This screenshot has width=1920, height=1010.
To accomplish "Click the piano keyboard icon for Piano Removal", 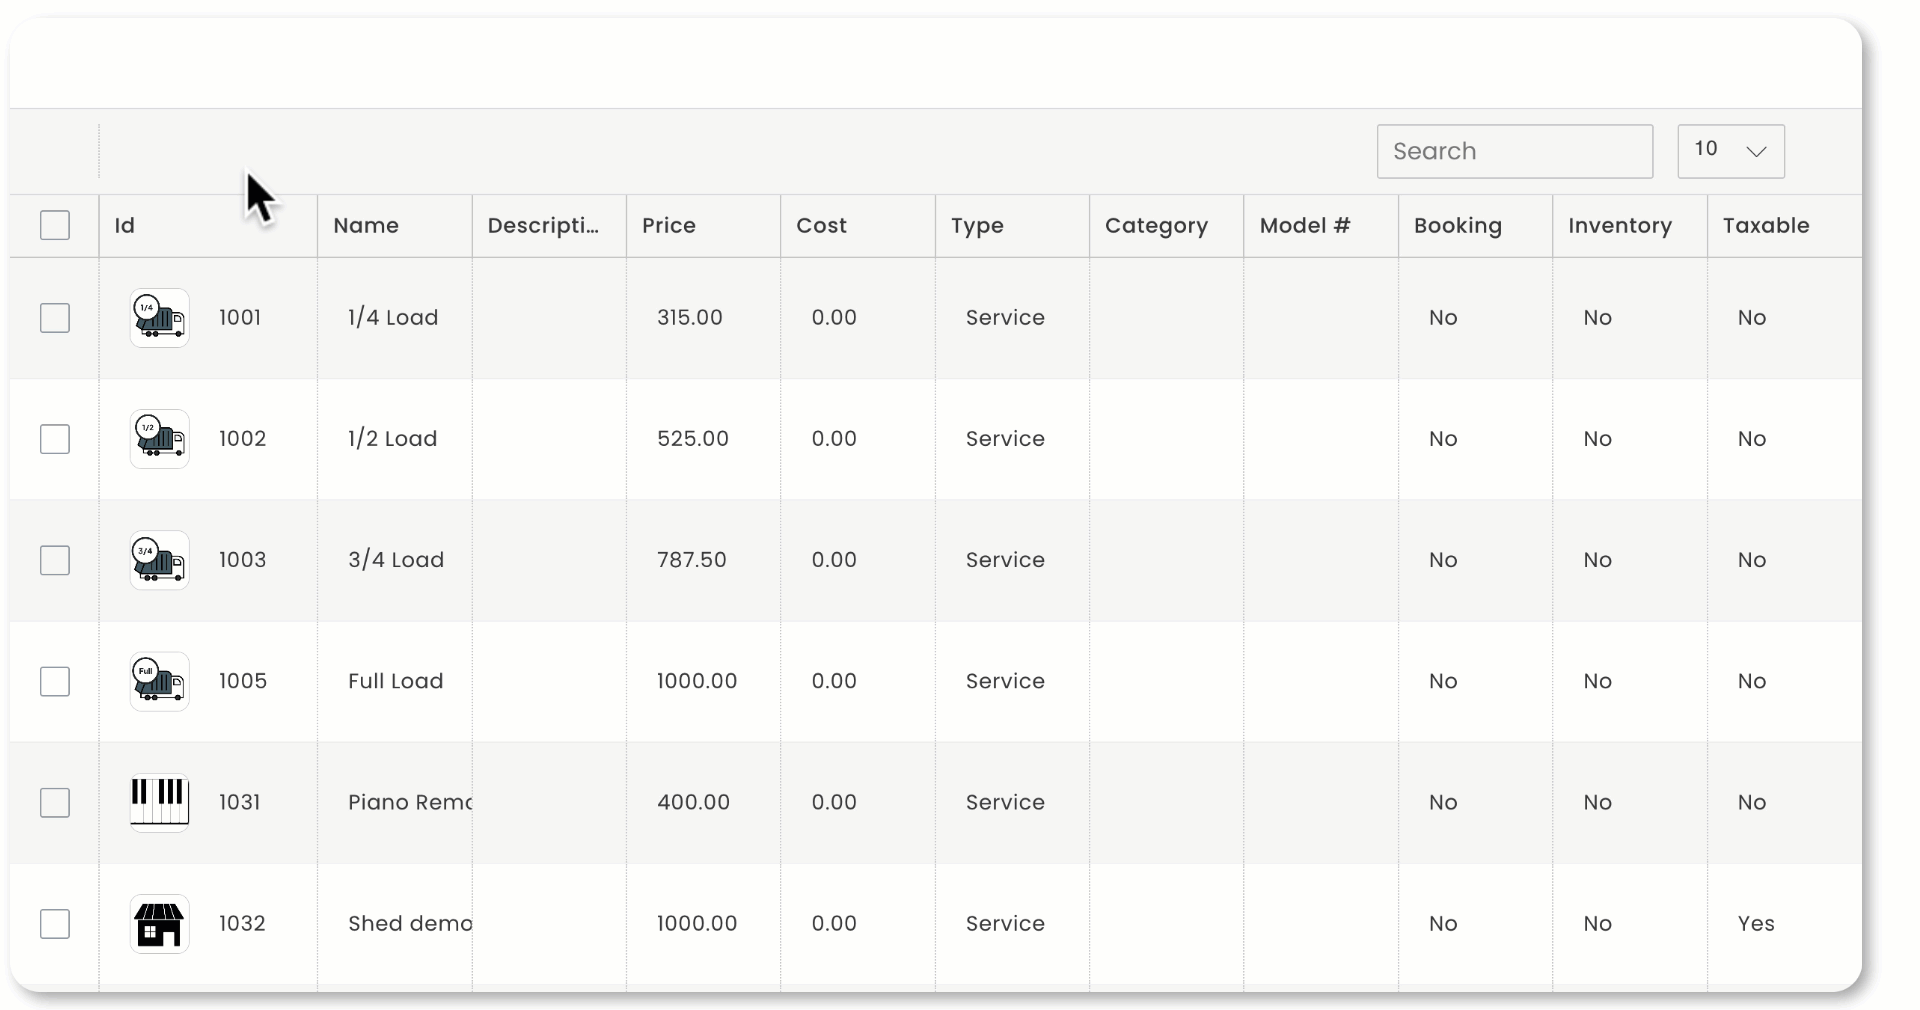I will pyautogui.click(x=159, y=802).
